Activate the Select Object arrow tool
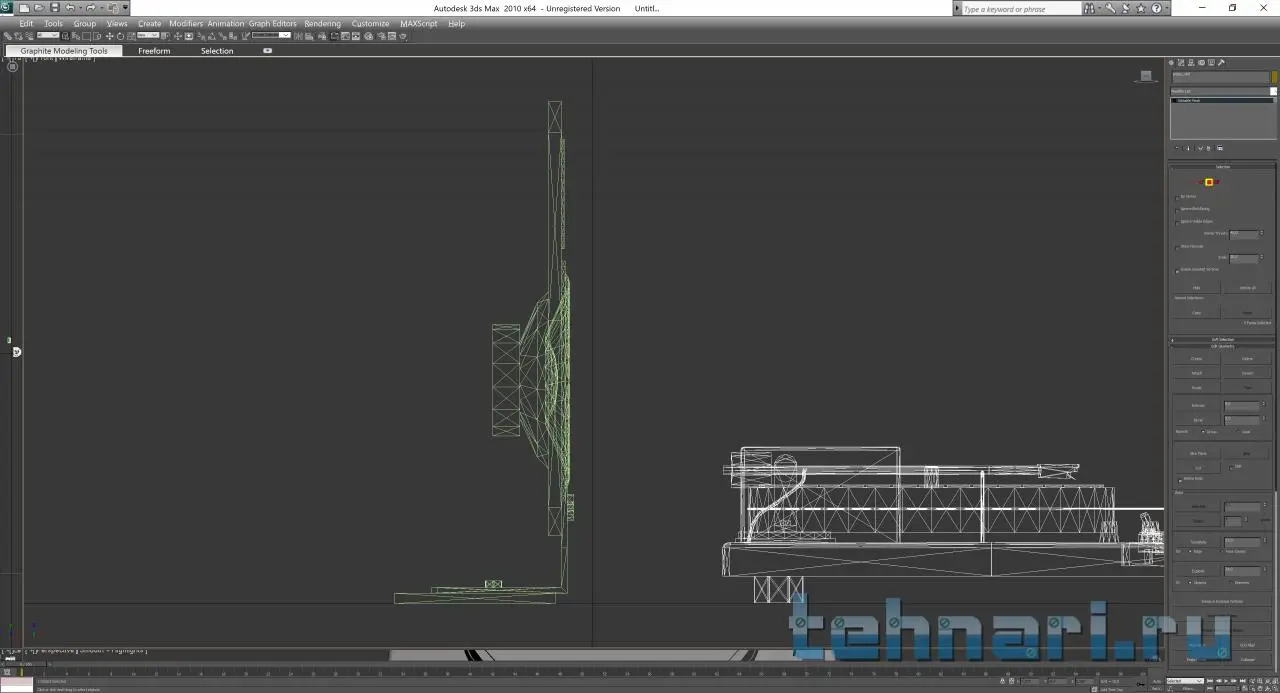1280x693 pixels. tap(65, 36)
